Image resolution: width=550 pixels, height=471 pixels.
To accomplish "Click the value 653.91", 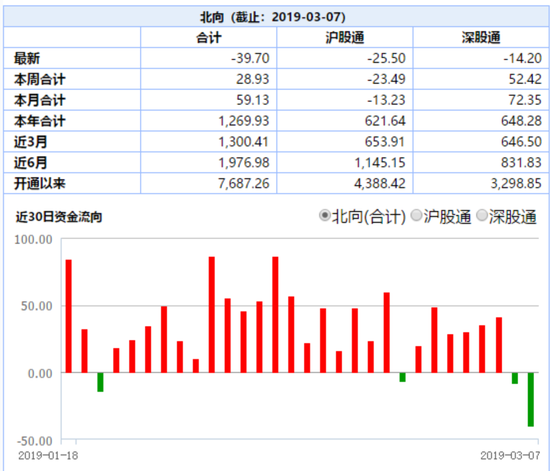I will click(x=385, y=142).
